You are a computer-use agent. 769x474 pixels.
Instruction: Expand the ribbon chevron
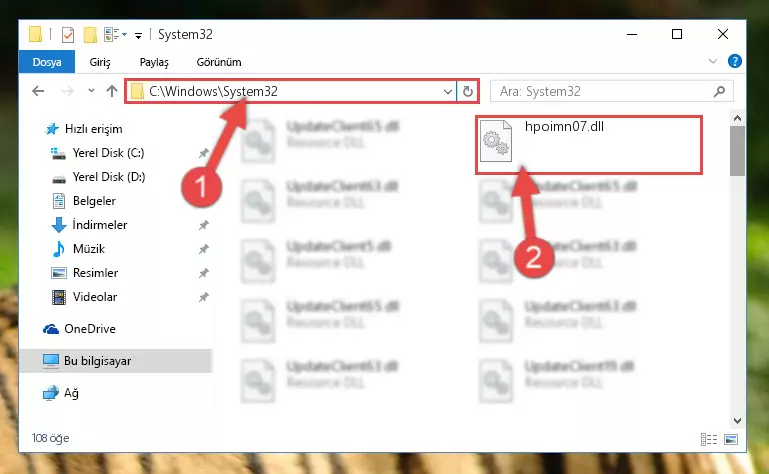[713, 61]
